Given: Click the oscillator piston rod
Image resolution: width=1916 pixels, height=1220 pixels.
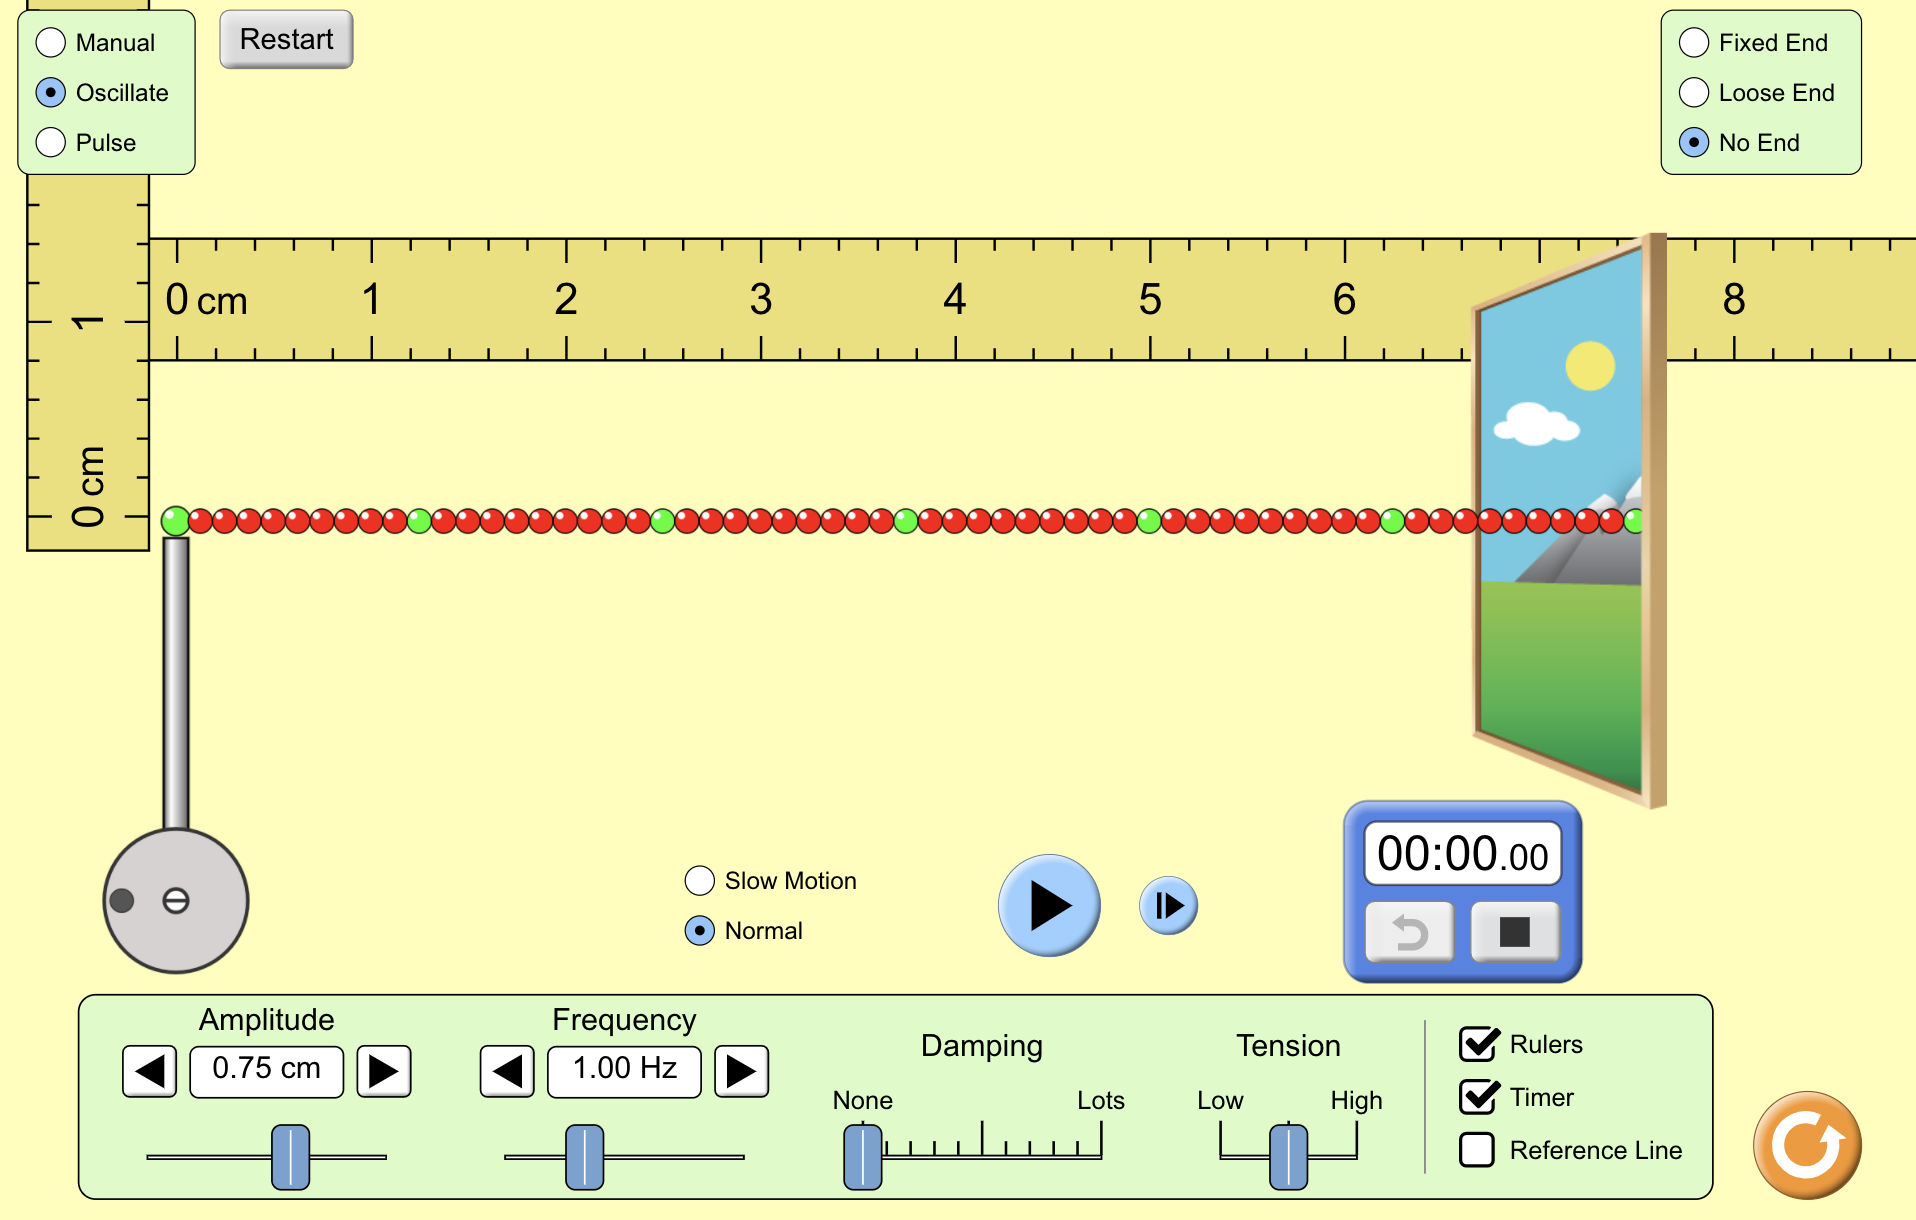Looking at the screenshot, I should tap(176, 683).
